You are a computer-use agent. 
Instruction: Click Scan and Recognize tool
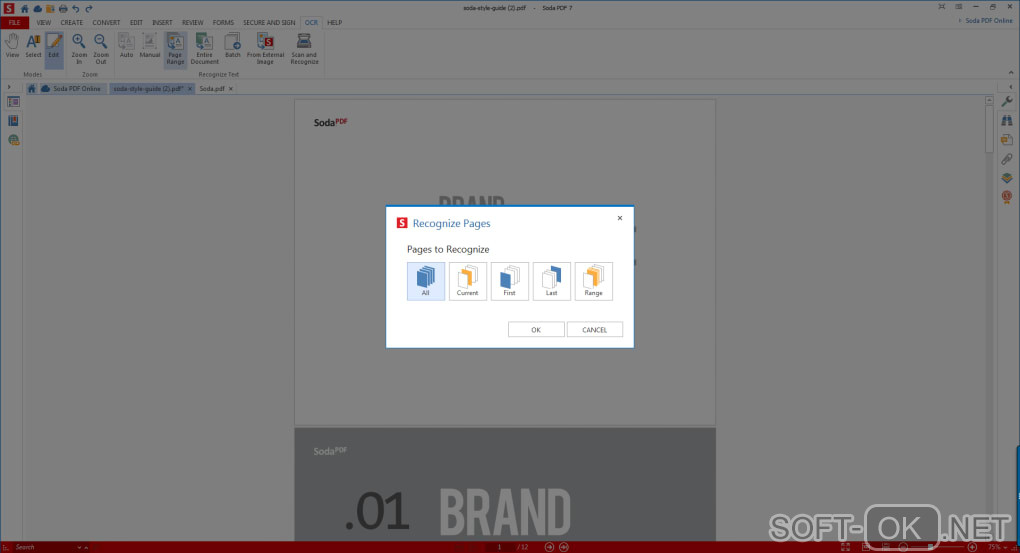tap(304, 49)
